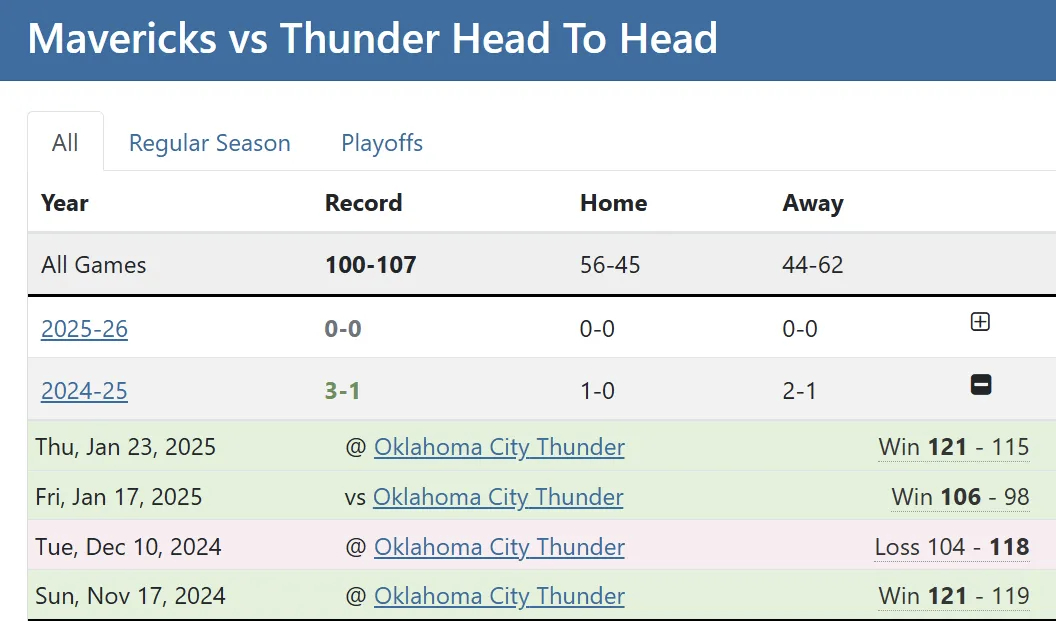Viewport: 1056px width, 621px height.
Task: Open the Playoffs tab
Action: click(x=382, y=143)
